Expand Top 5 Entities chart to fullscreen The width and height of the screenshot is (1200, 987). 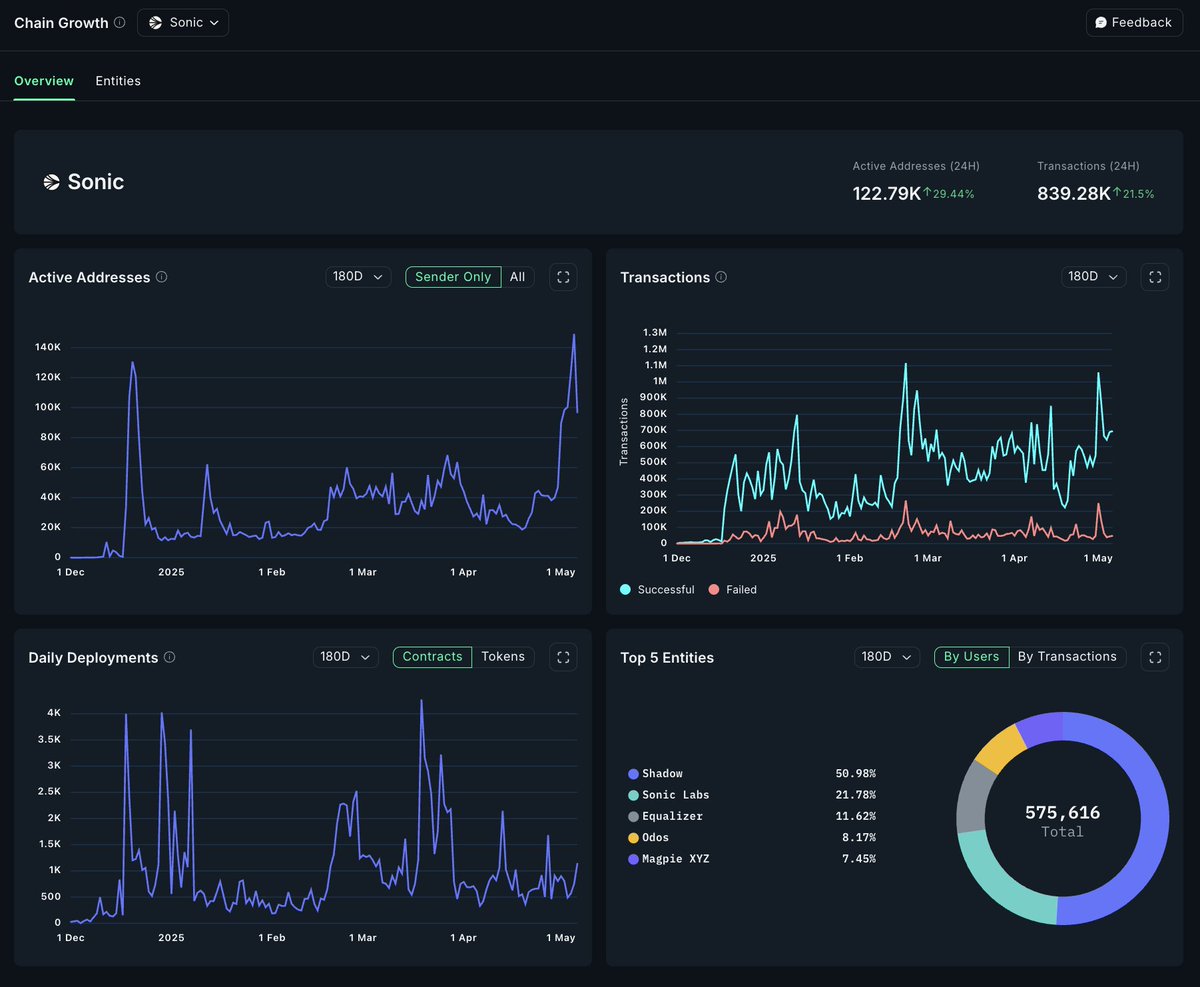click(x=1155, y=657)
